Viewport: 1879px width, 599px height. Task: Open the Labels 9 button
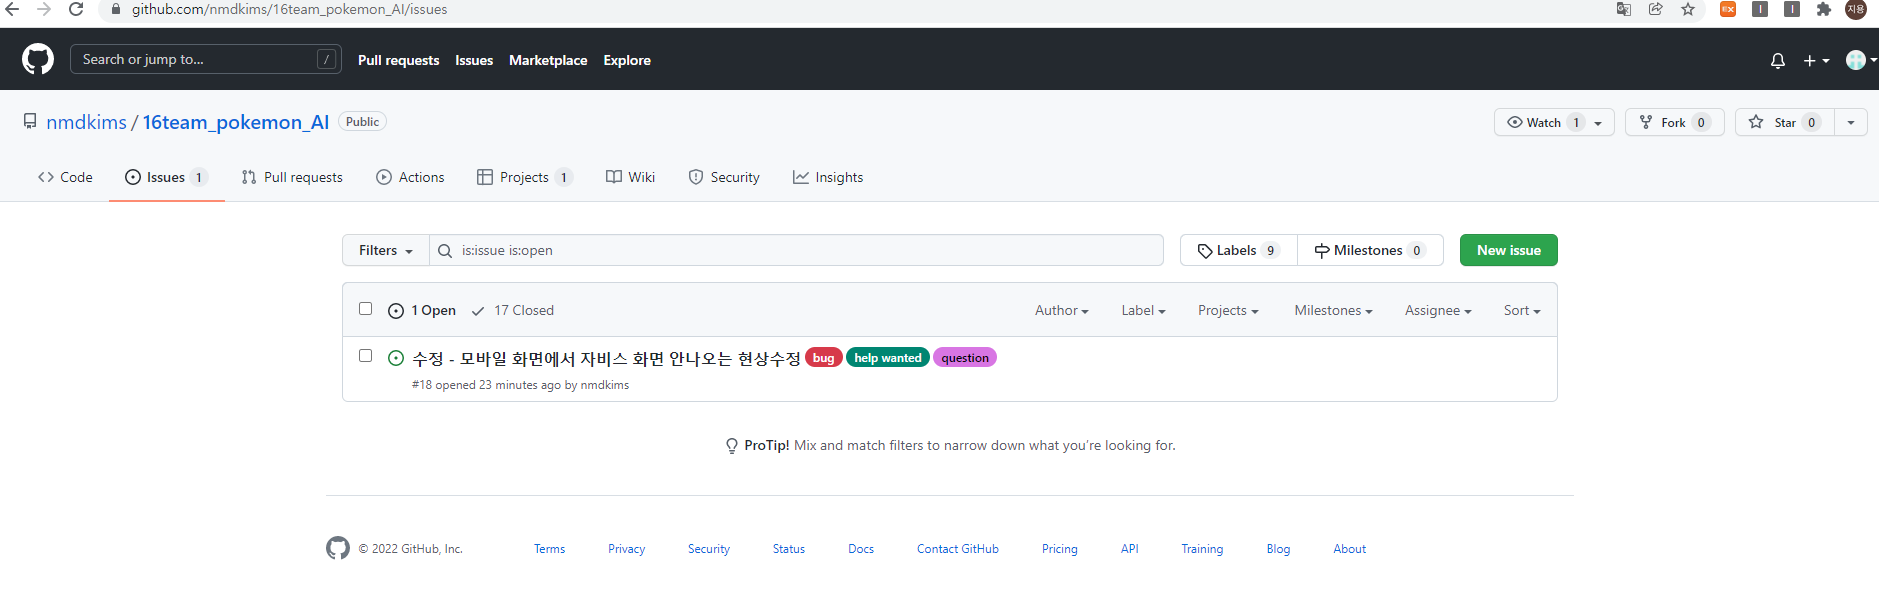coord(1238,250)
